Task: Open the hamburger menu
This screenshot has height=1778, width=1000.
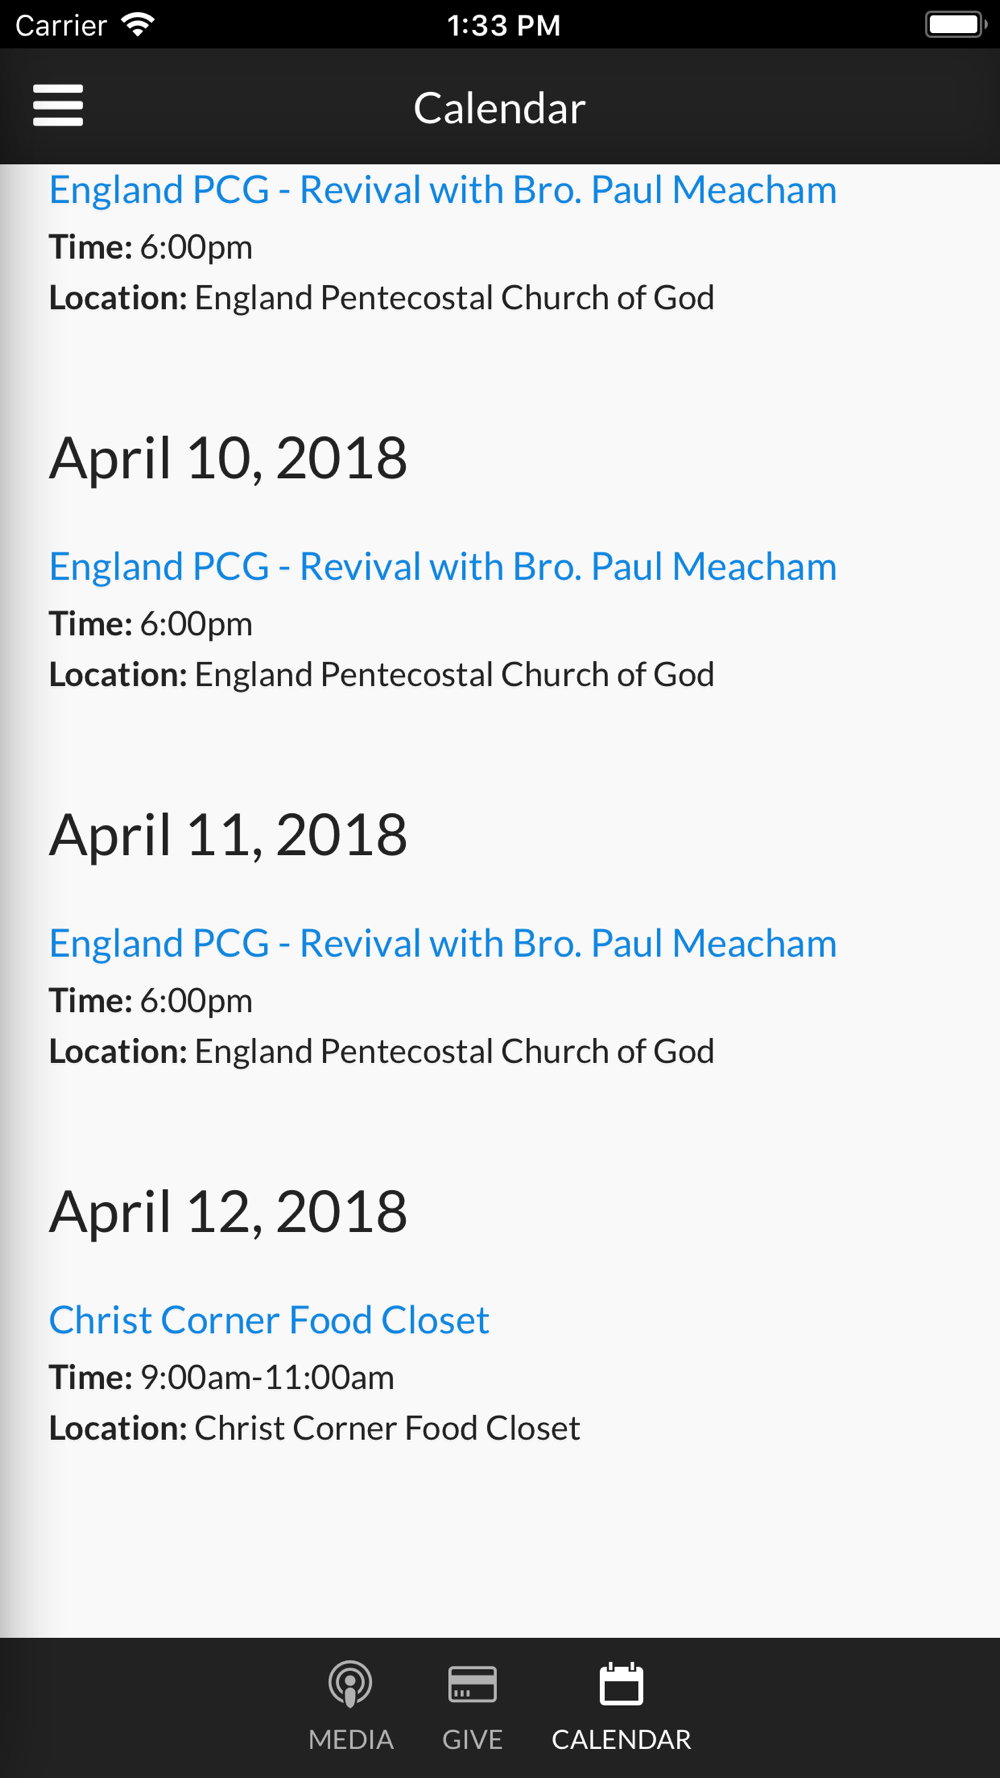Action: click(58, 105)
